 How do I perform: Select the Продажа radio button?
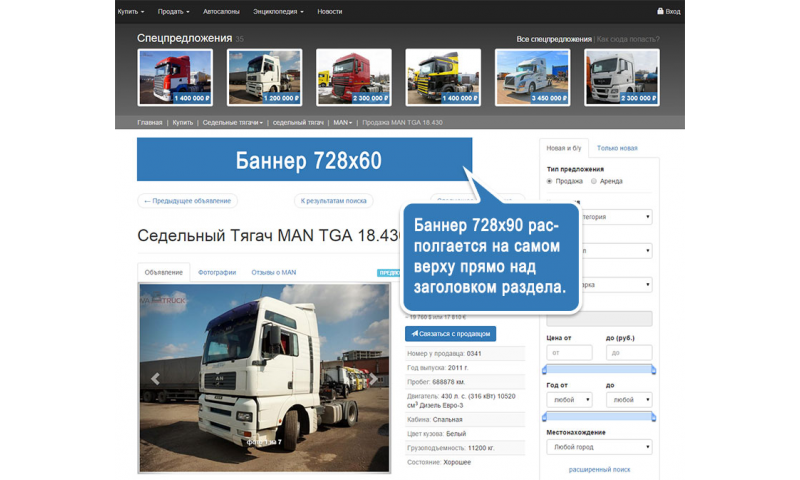(x=549, y=181)
